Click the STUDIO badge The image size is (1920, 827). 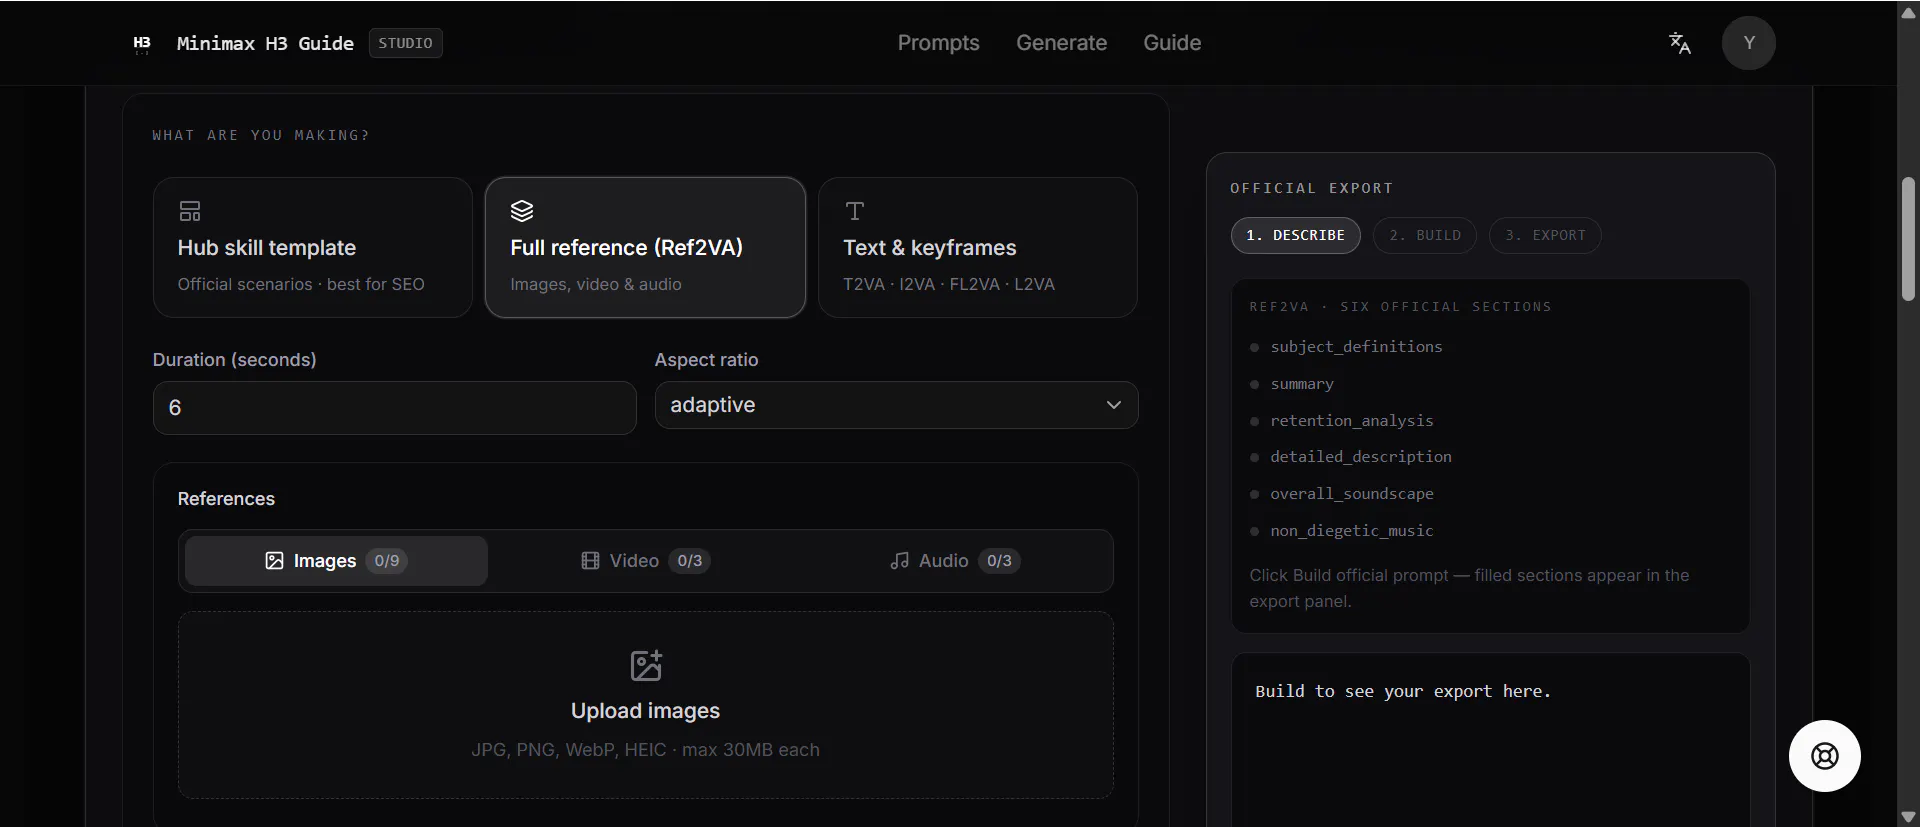pyautogui.click(x=406, y=43)
